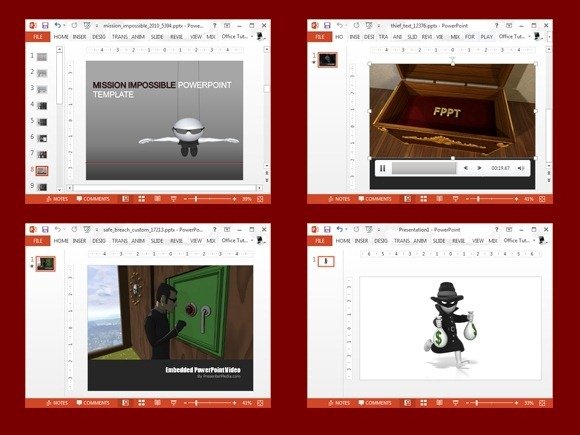This screenshot has width=580, height=435.
Task: Select slide 8 thumbnail in mission_impossible window
Action: click(x=42, y=171)
